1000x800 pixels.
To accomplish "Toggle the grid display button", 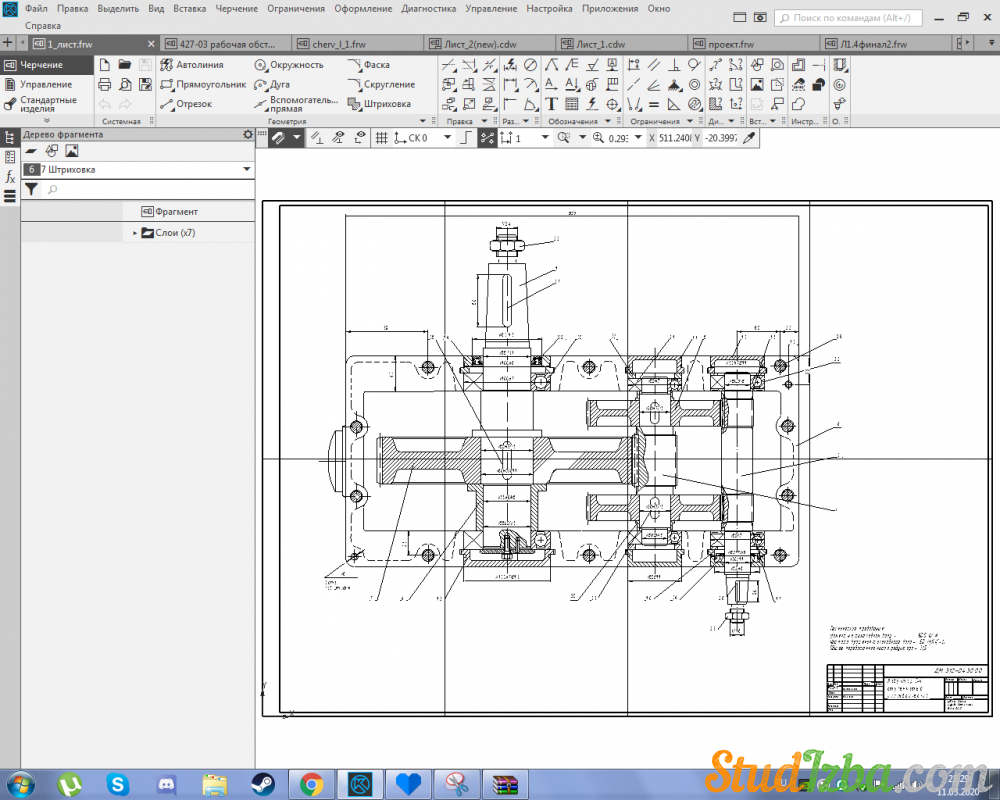I will coord(381,138).
